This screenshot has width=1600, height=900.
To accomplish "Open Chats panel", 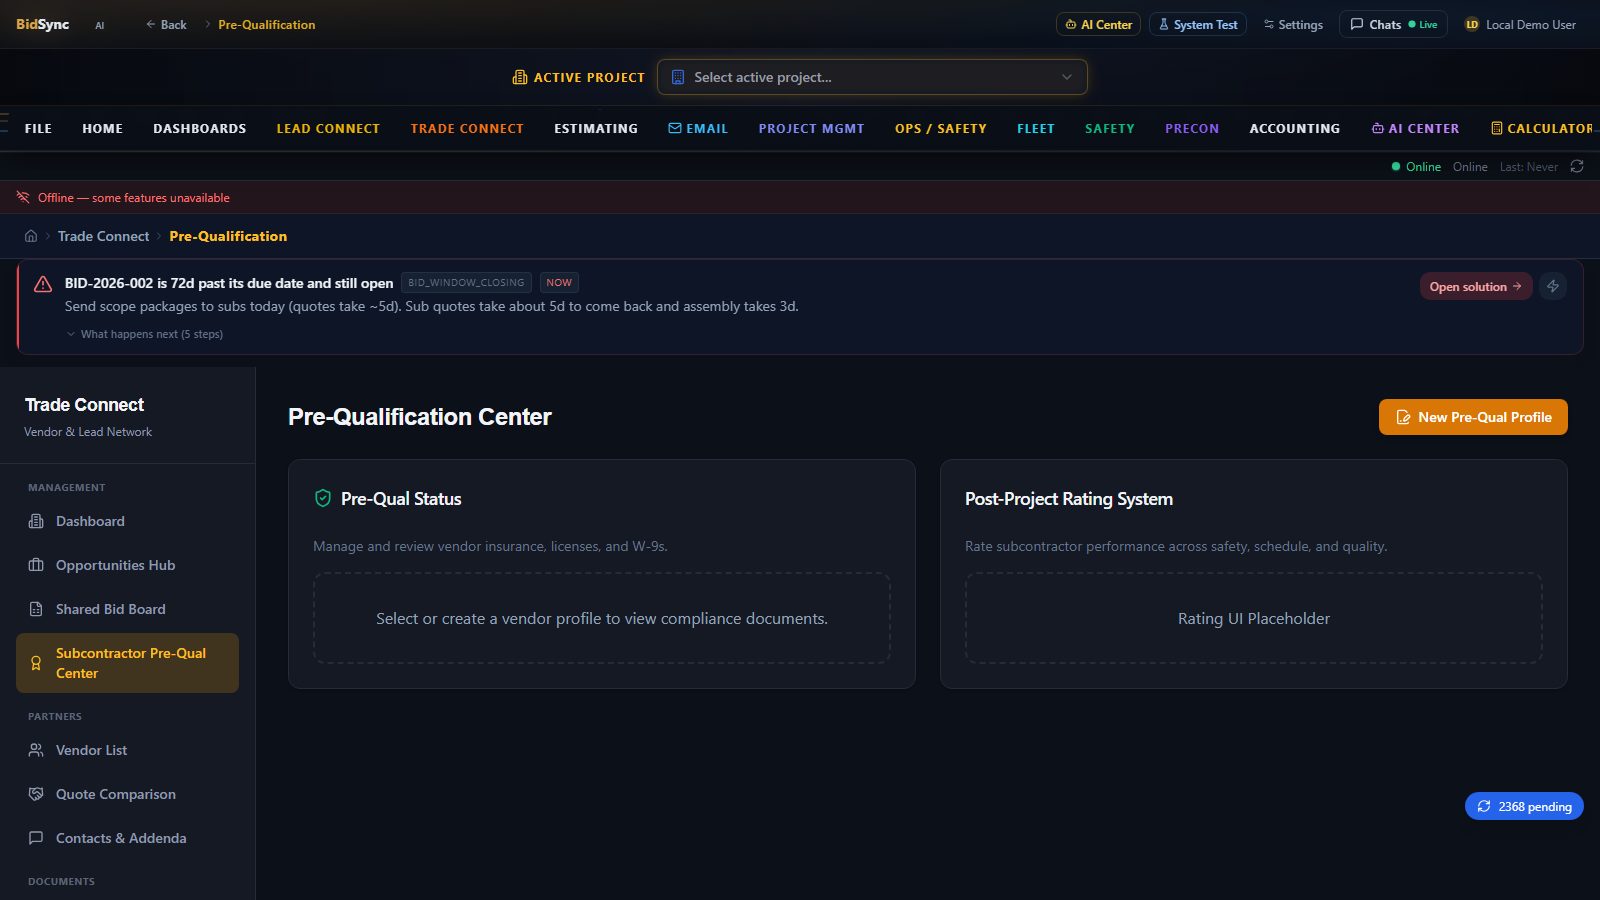I will click(1393, 24).
